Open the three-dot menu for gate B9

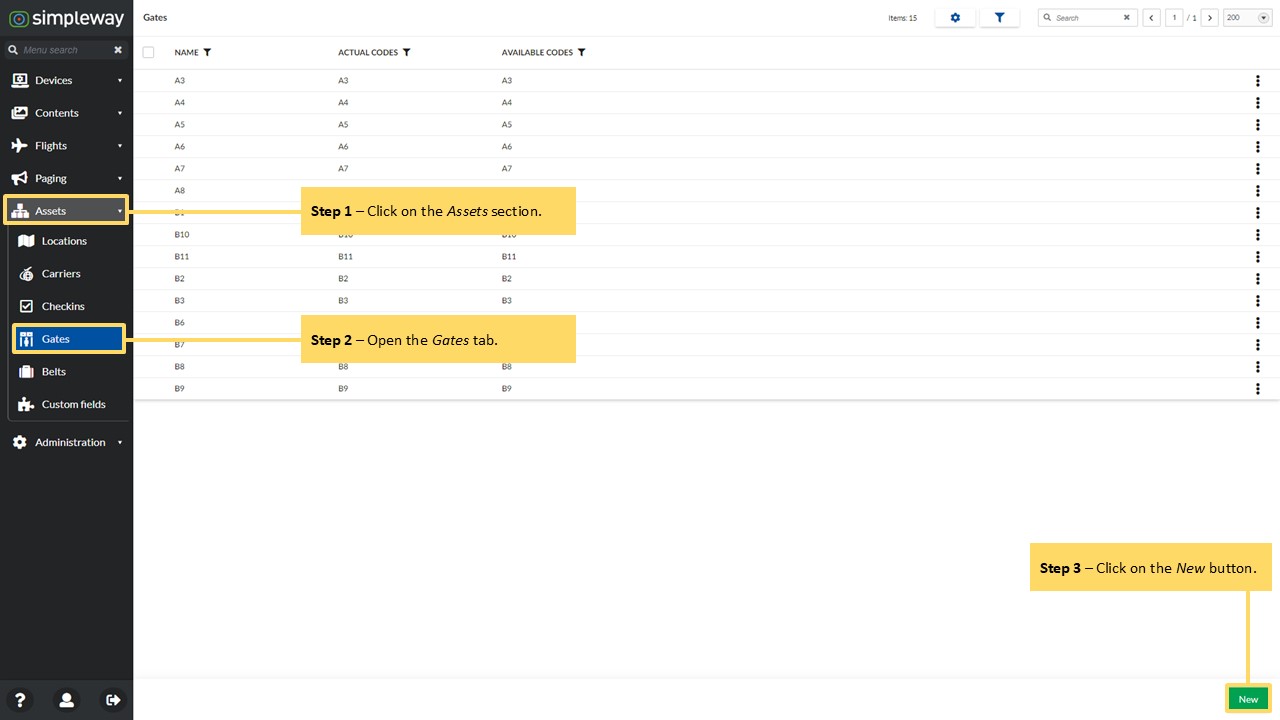1258,388
